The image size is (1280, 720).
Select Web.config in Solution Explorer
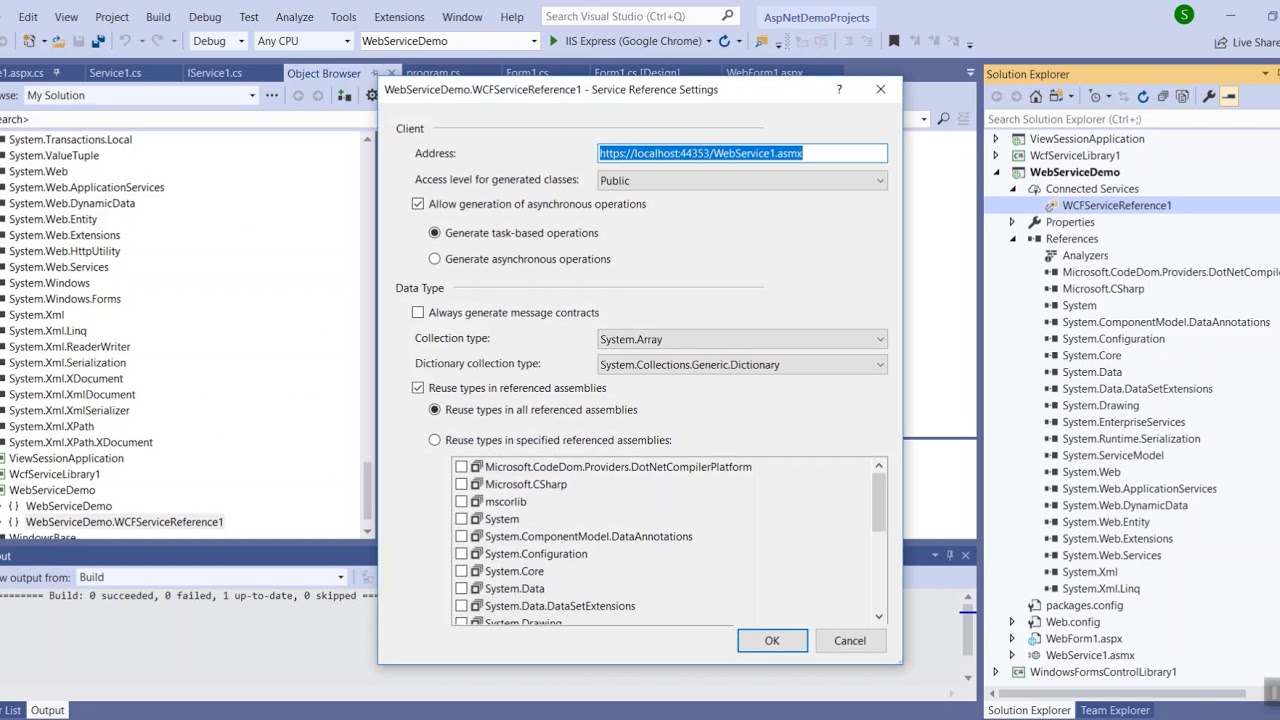1072,622
